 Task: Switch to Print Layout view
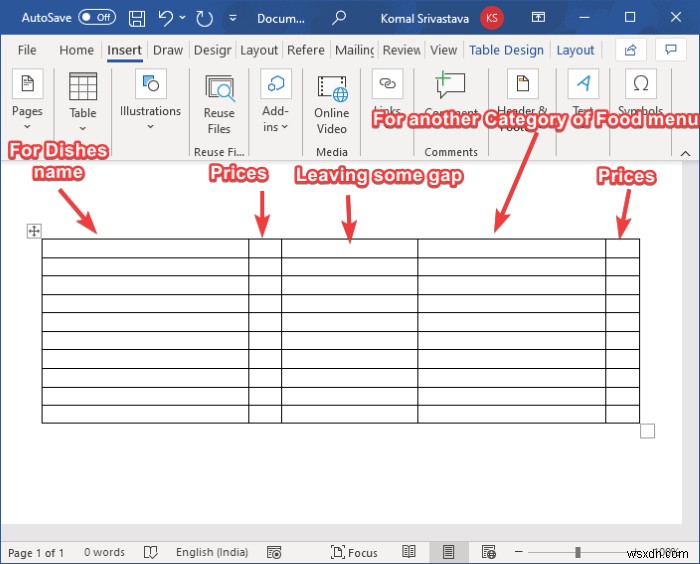[449, 552]
